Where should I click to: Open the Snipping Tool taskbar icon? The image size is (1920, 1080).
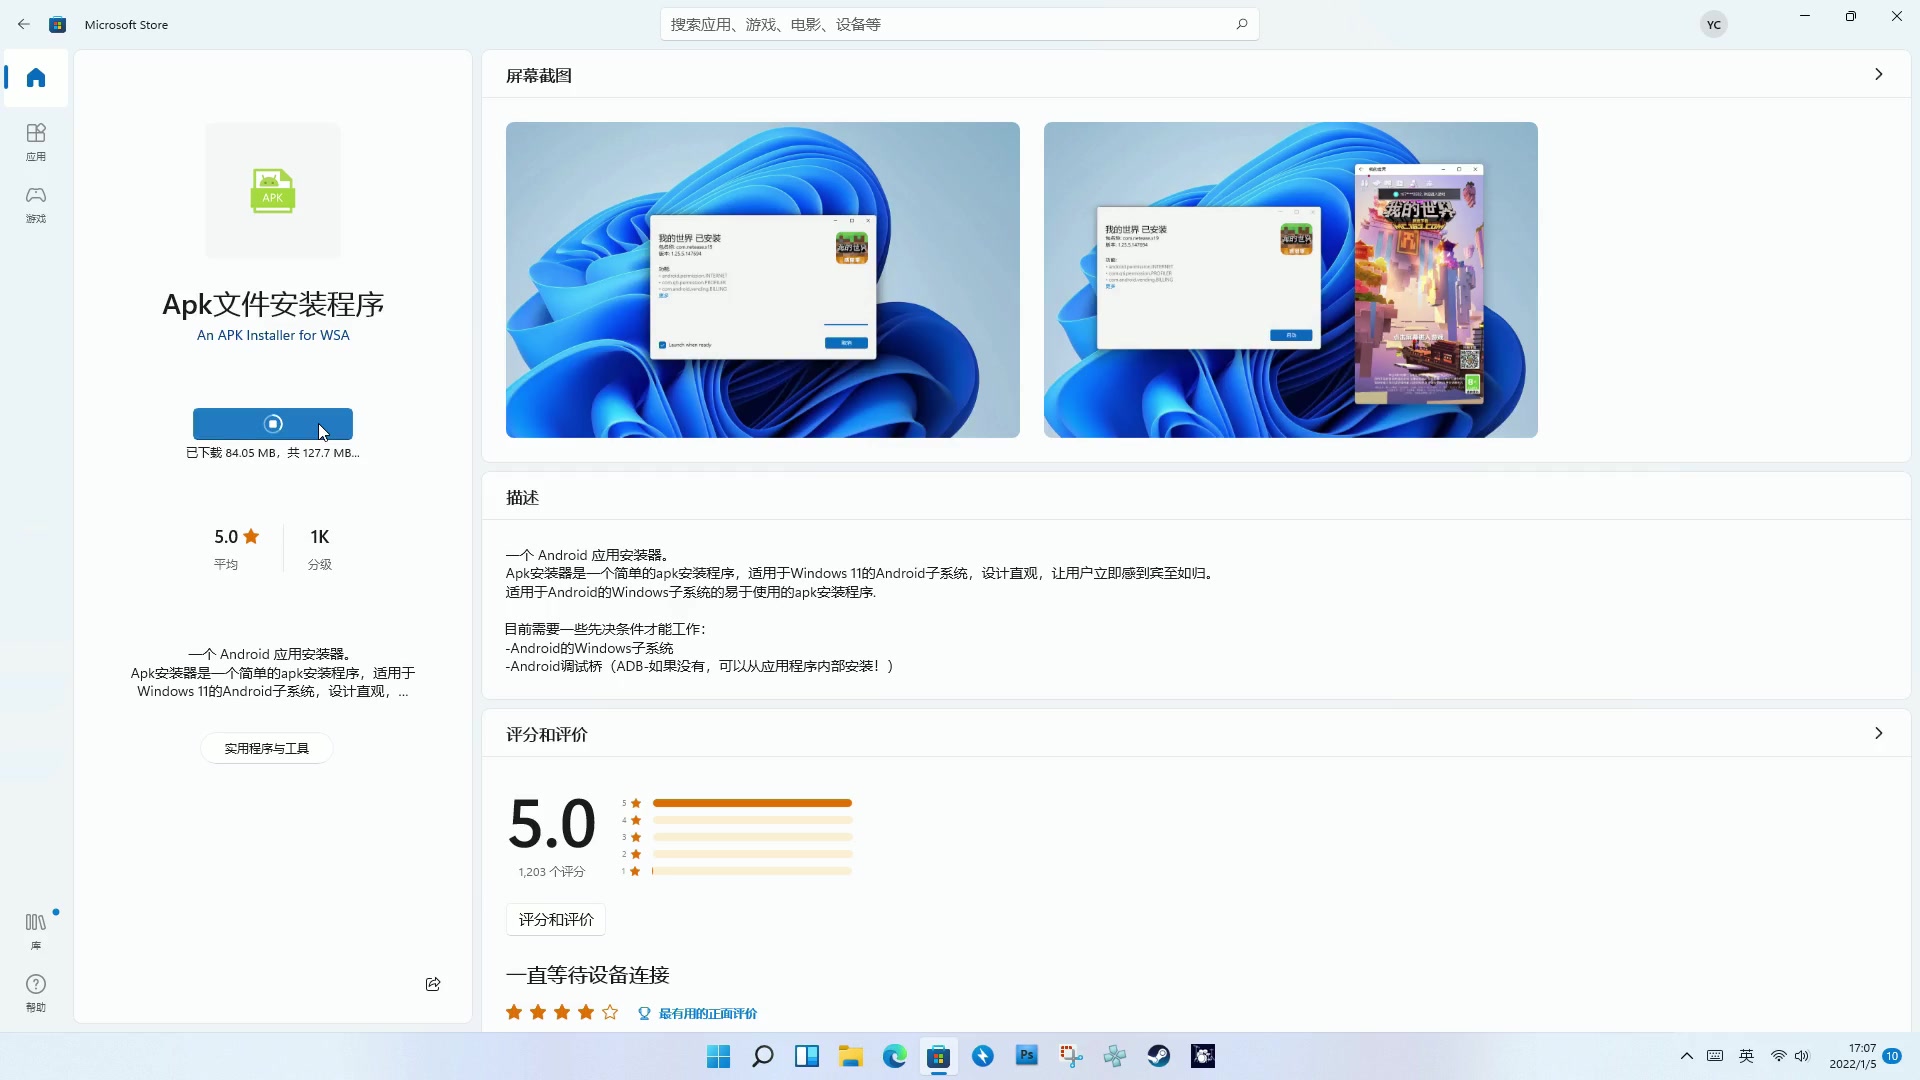[1071, 1056]
